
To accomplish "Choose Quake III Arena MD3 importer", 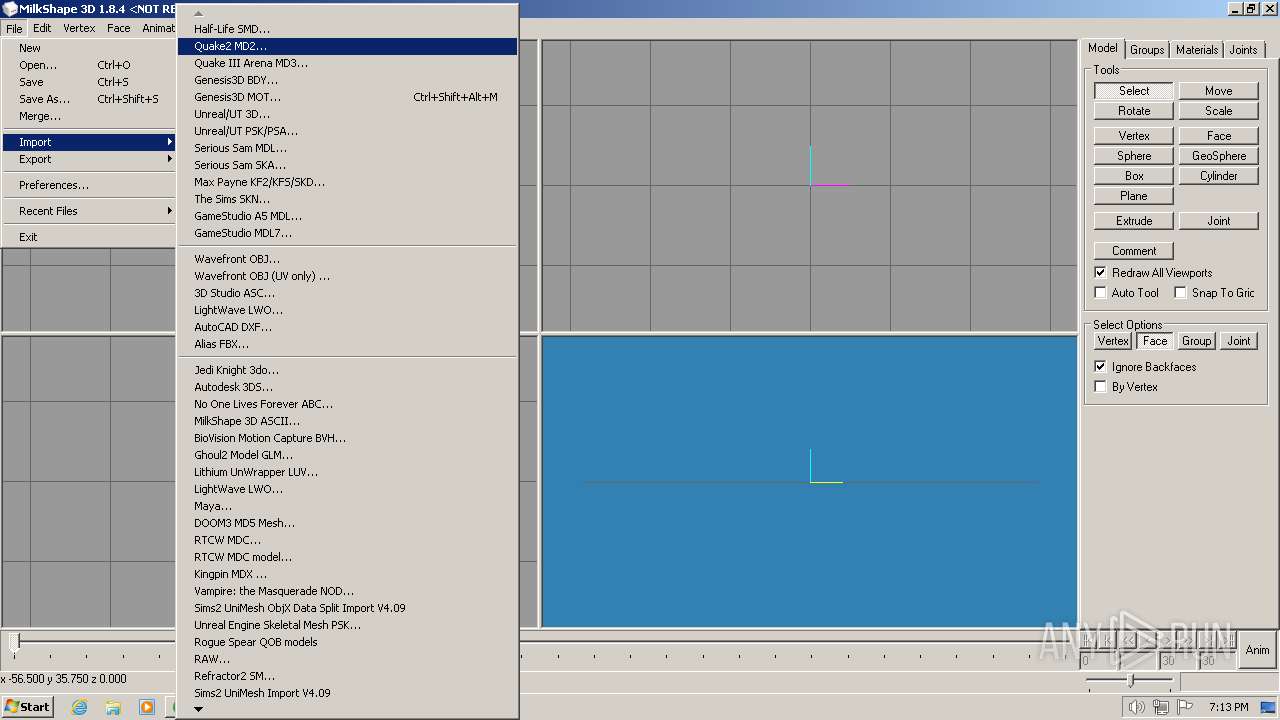I will (x=347, y=63).
